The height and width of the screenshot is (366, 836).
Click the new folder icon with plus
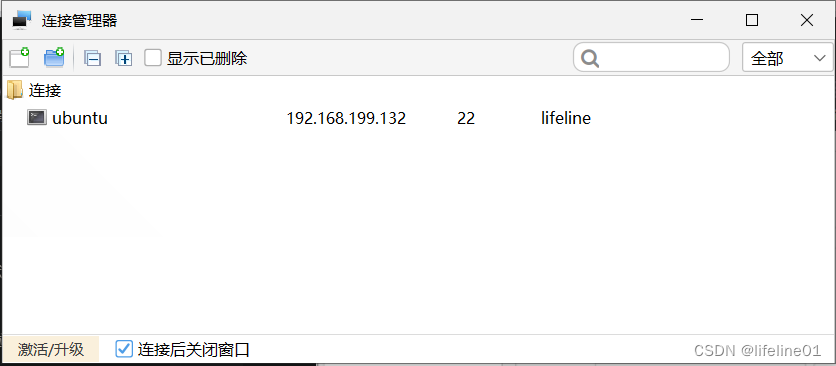(x=54, y=58)
